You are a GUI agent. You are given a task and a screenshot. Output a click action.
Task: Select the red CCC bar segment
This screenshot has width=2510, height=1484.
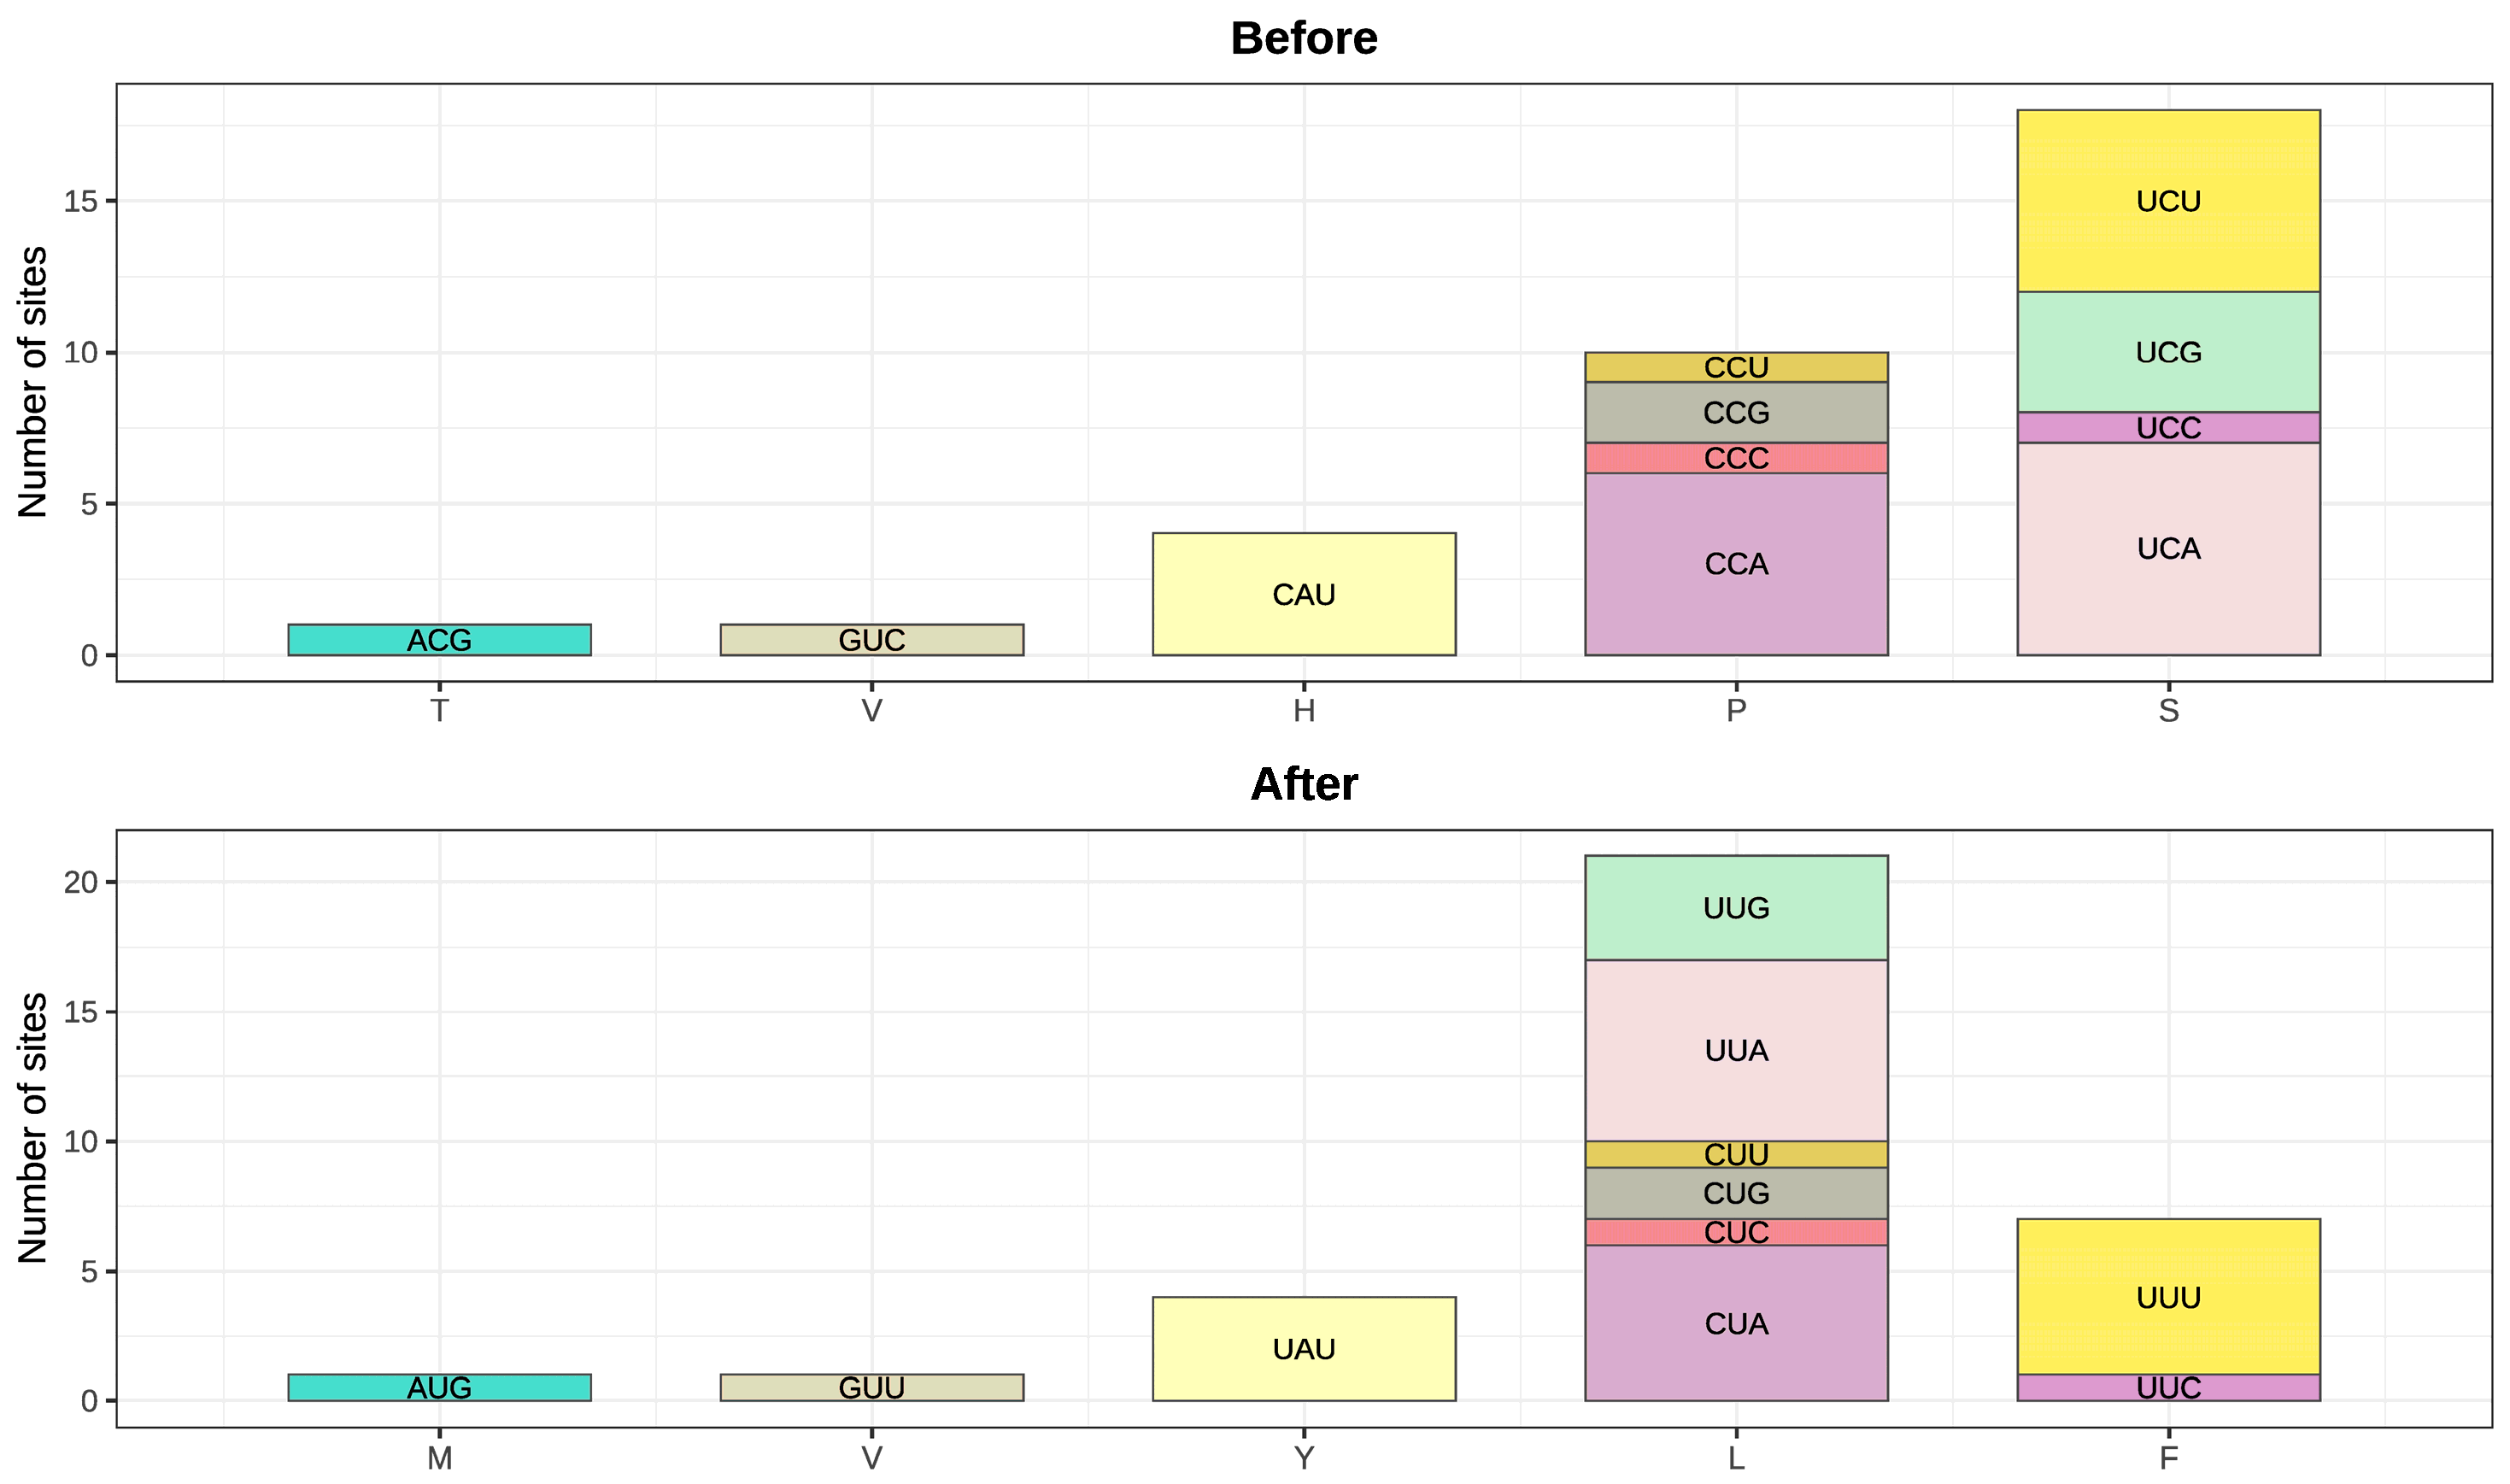pos(1736,458)
